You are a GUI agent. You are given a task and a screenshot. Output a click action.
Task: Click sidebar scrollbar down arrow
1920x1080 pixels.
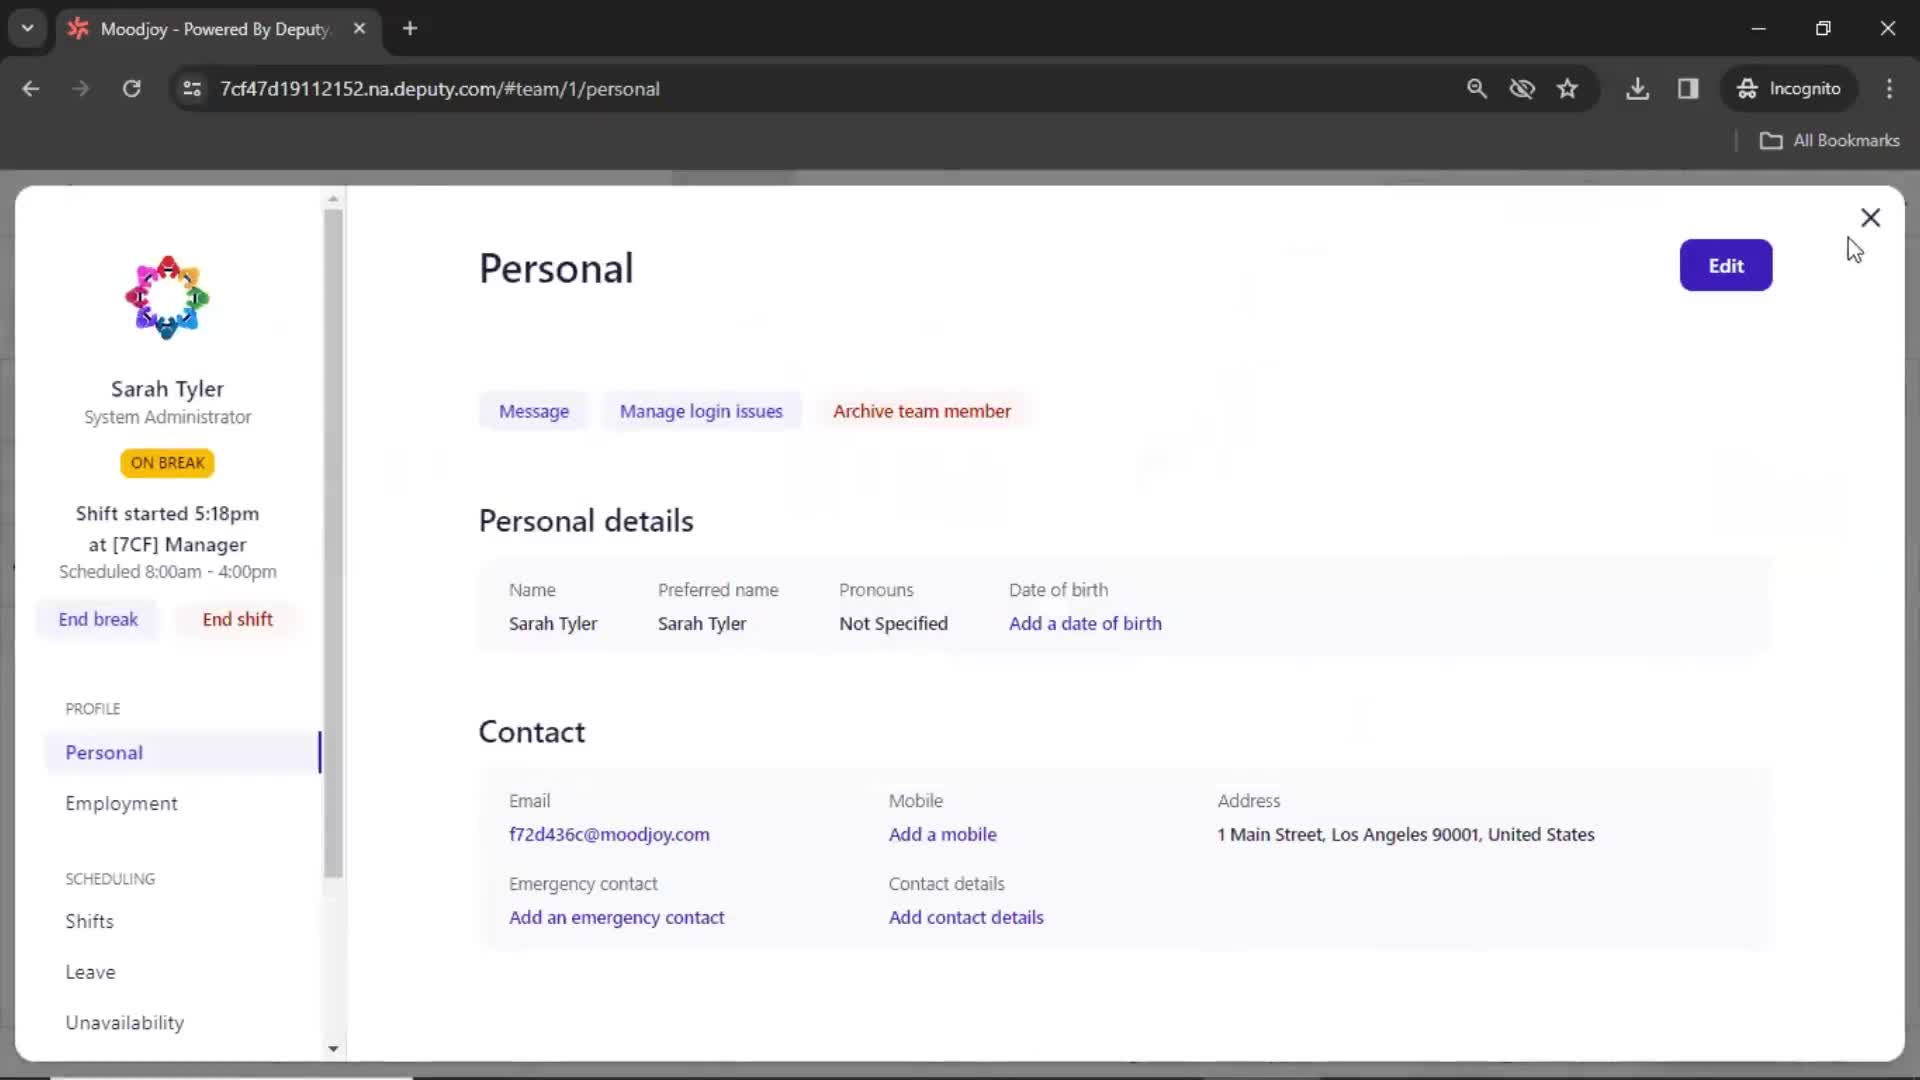click(x=333, y=1049)
